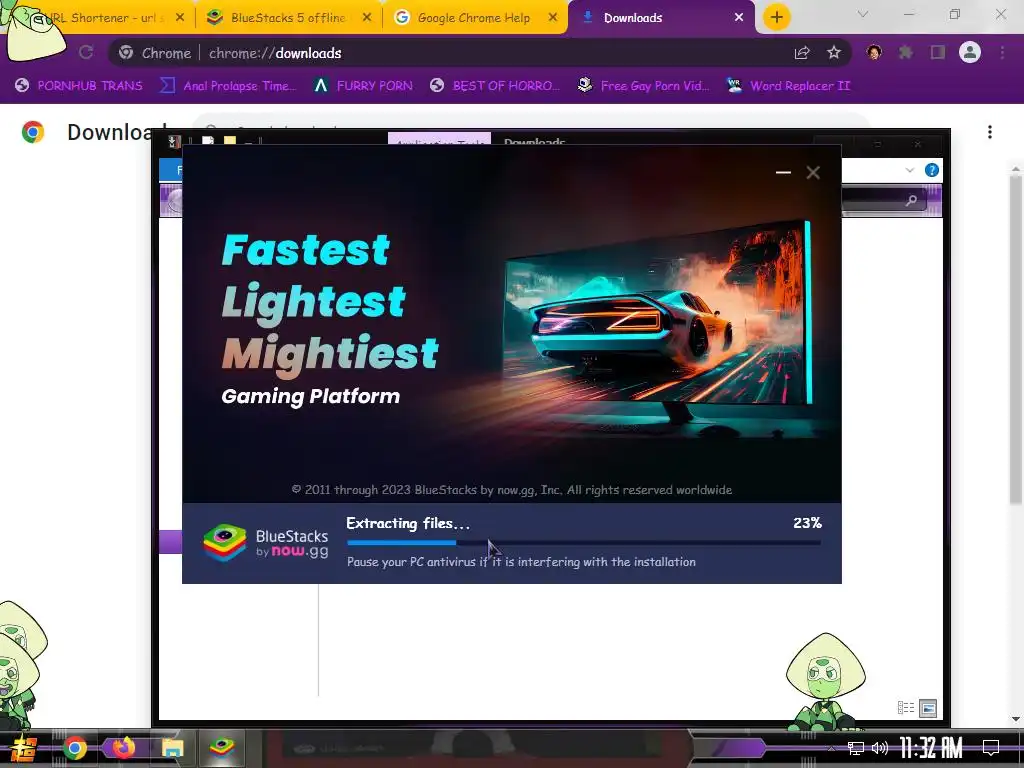Open the Extensions puzzle-piece menu
1024x768 pixels.
pyautogui.click(x=906, y=52)
